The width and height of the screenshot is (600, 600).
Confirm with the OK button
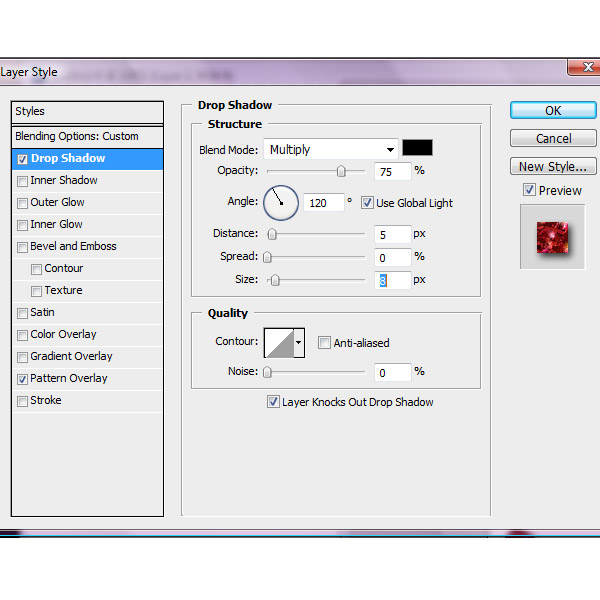coord(553,110)
